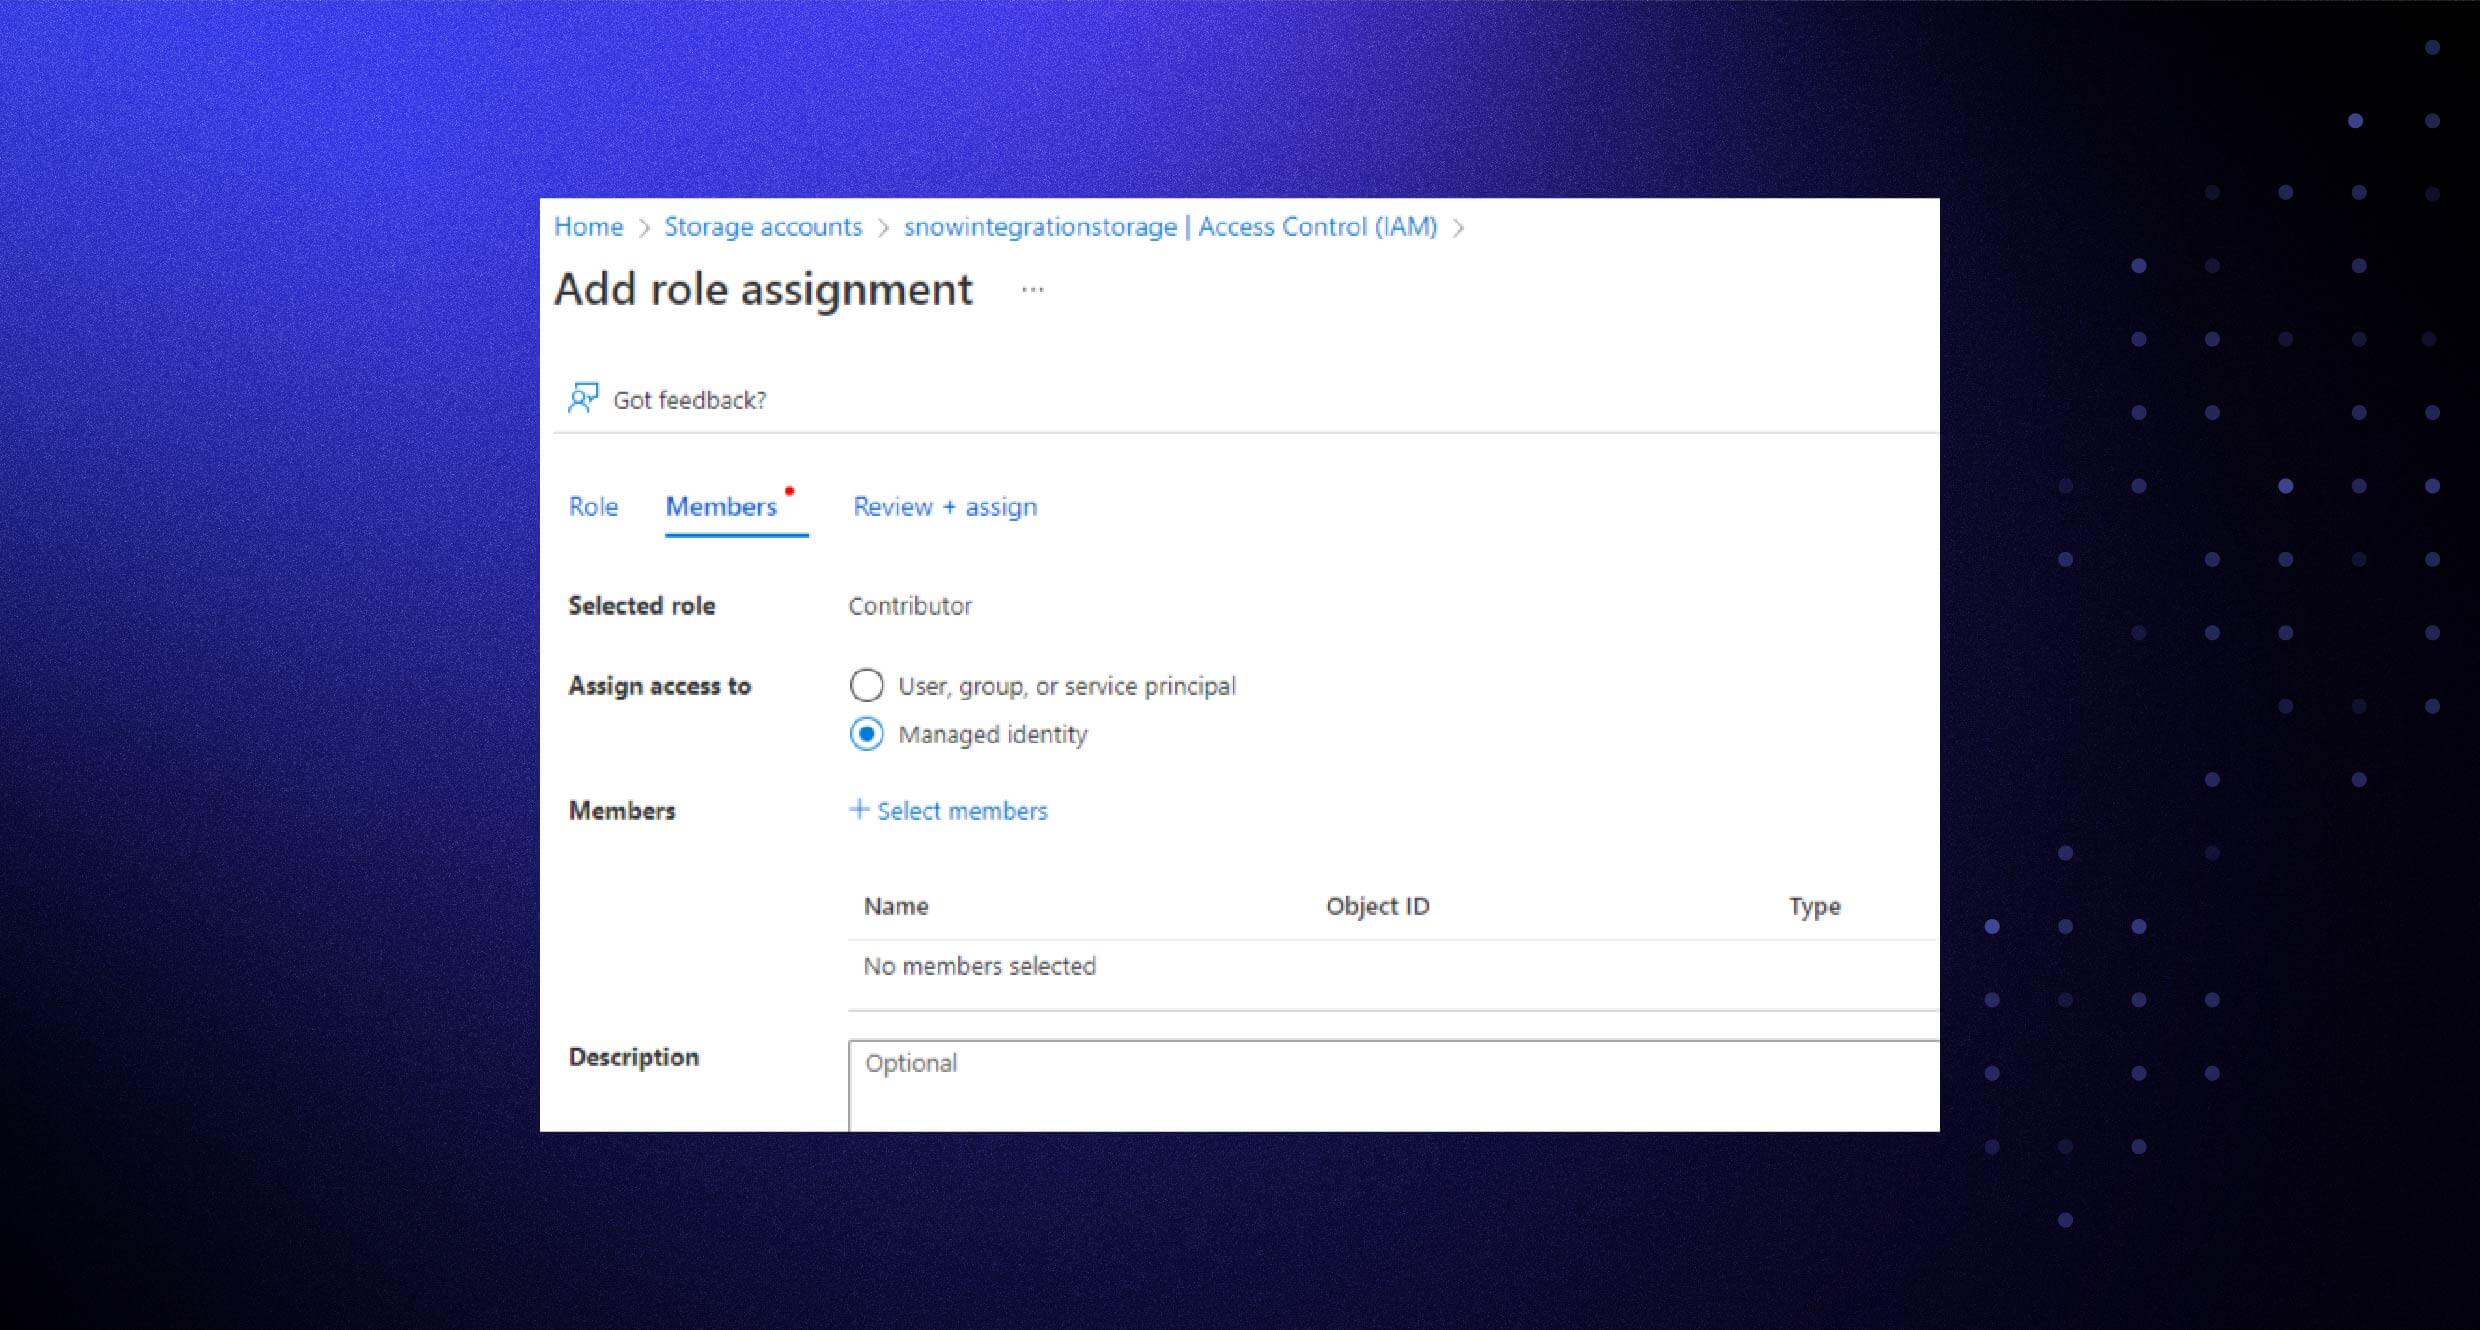
Task: Click the chevron after Home breadcrumb
Action: click(x=644, y=227)
